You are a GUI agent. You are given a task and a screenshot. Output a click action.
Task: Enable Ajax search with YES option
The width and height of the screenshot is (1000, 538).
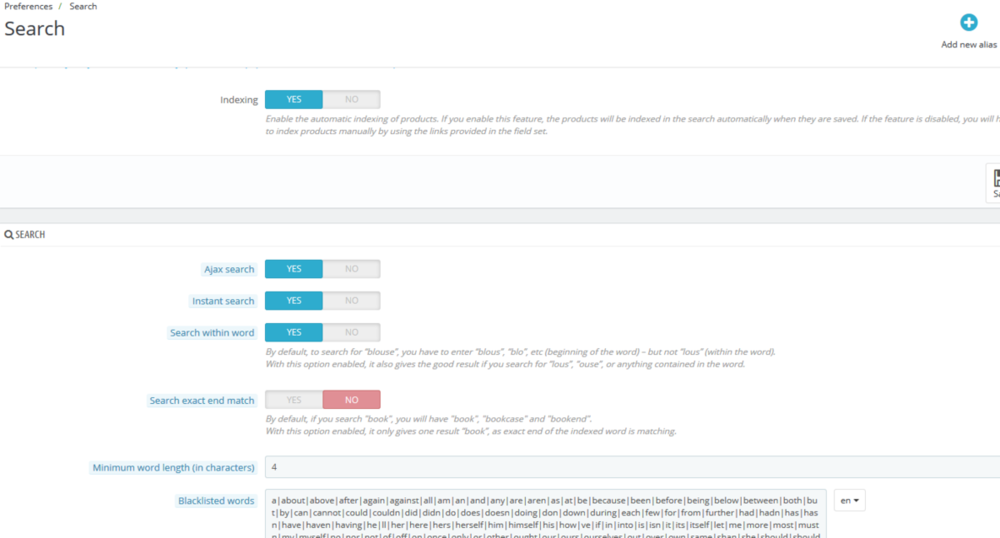pos(294,269)
